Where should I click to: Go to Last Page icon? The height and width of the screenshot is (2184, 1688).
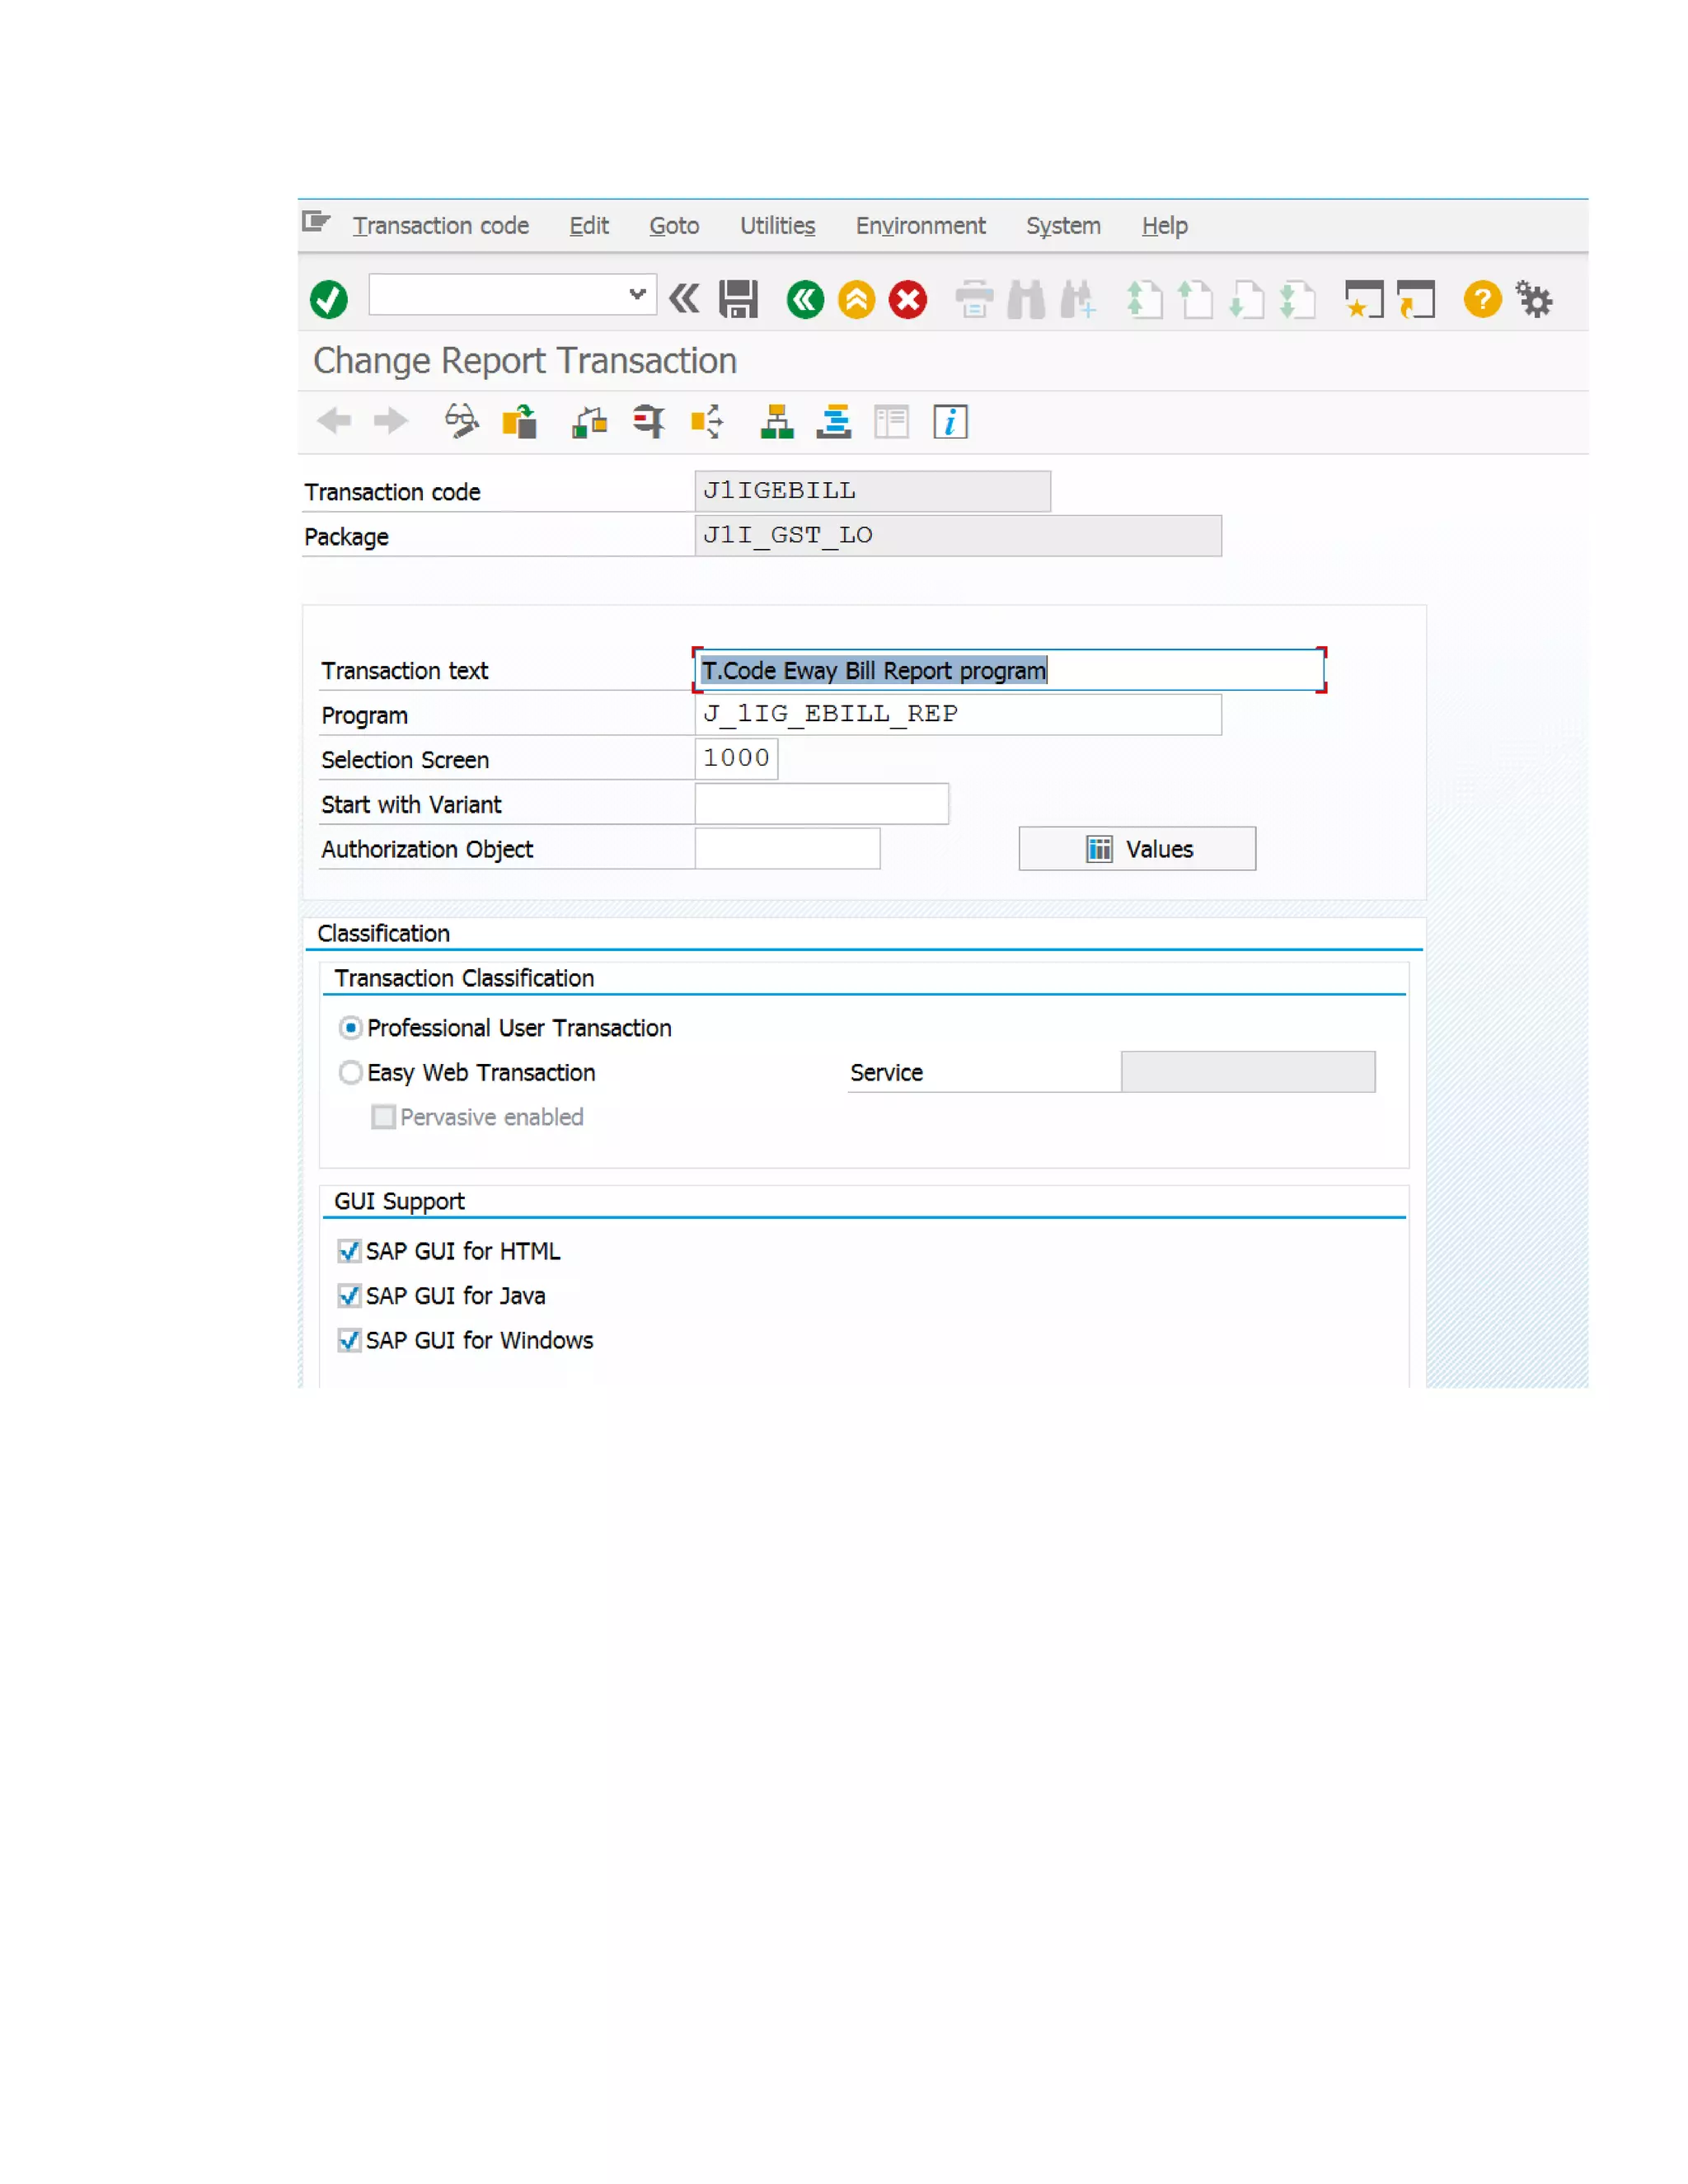coord(1297,299)
